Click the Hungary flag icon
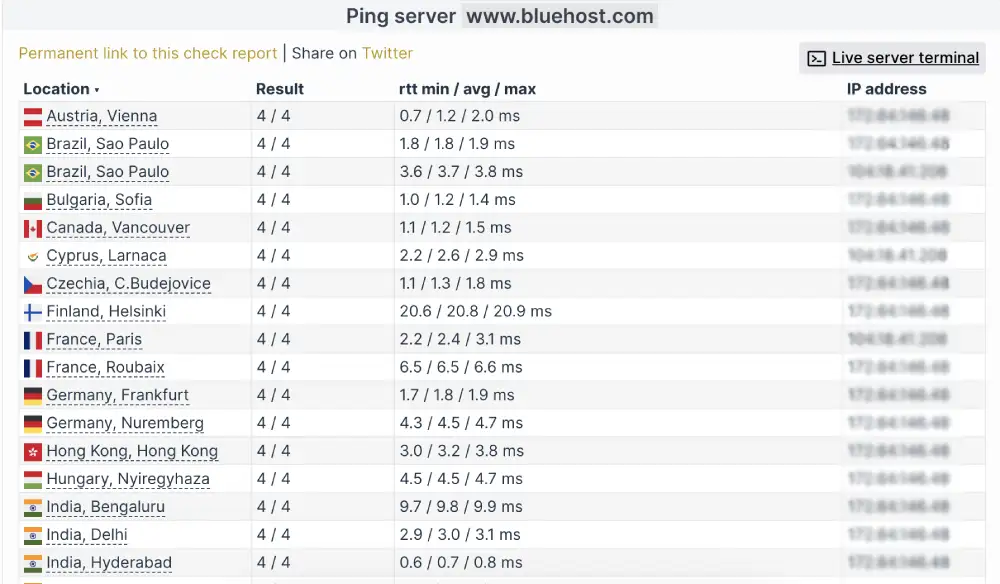 click(x=31, y=480)
